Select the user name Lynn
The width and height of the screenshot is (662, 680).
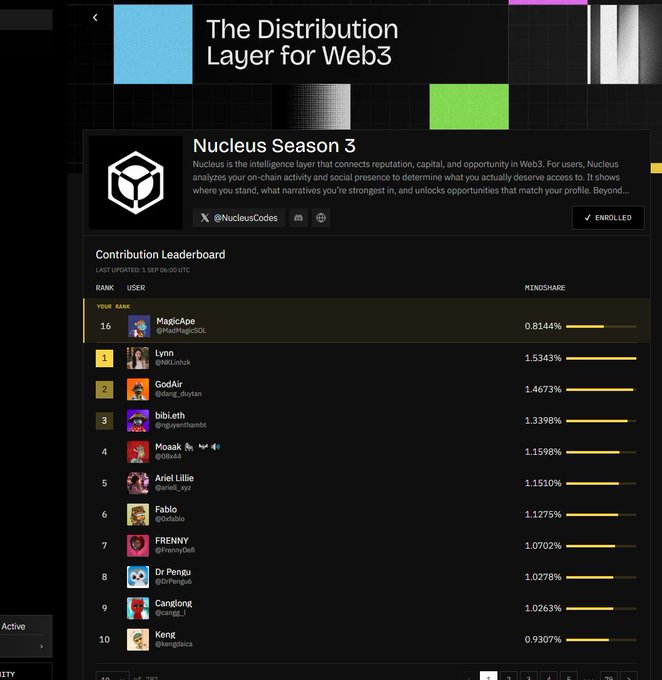pyautogui.click(x=164, y=353)
